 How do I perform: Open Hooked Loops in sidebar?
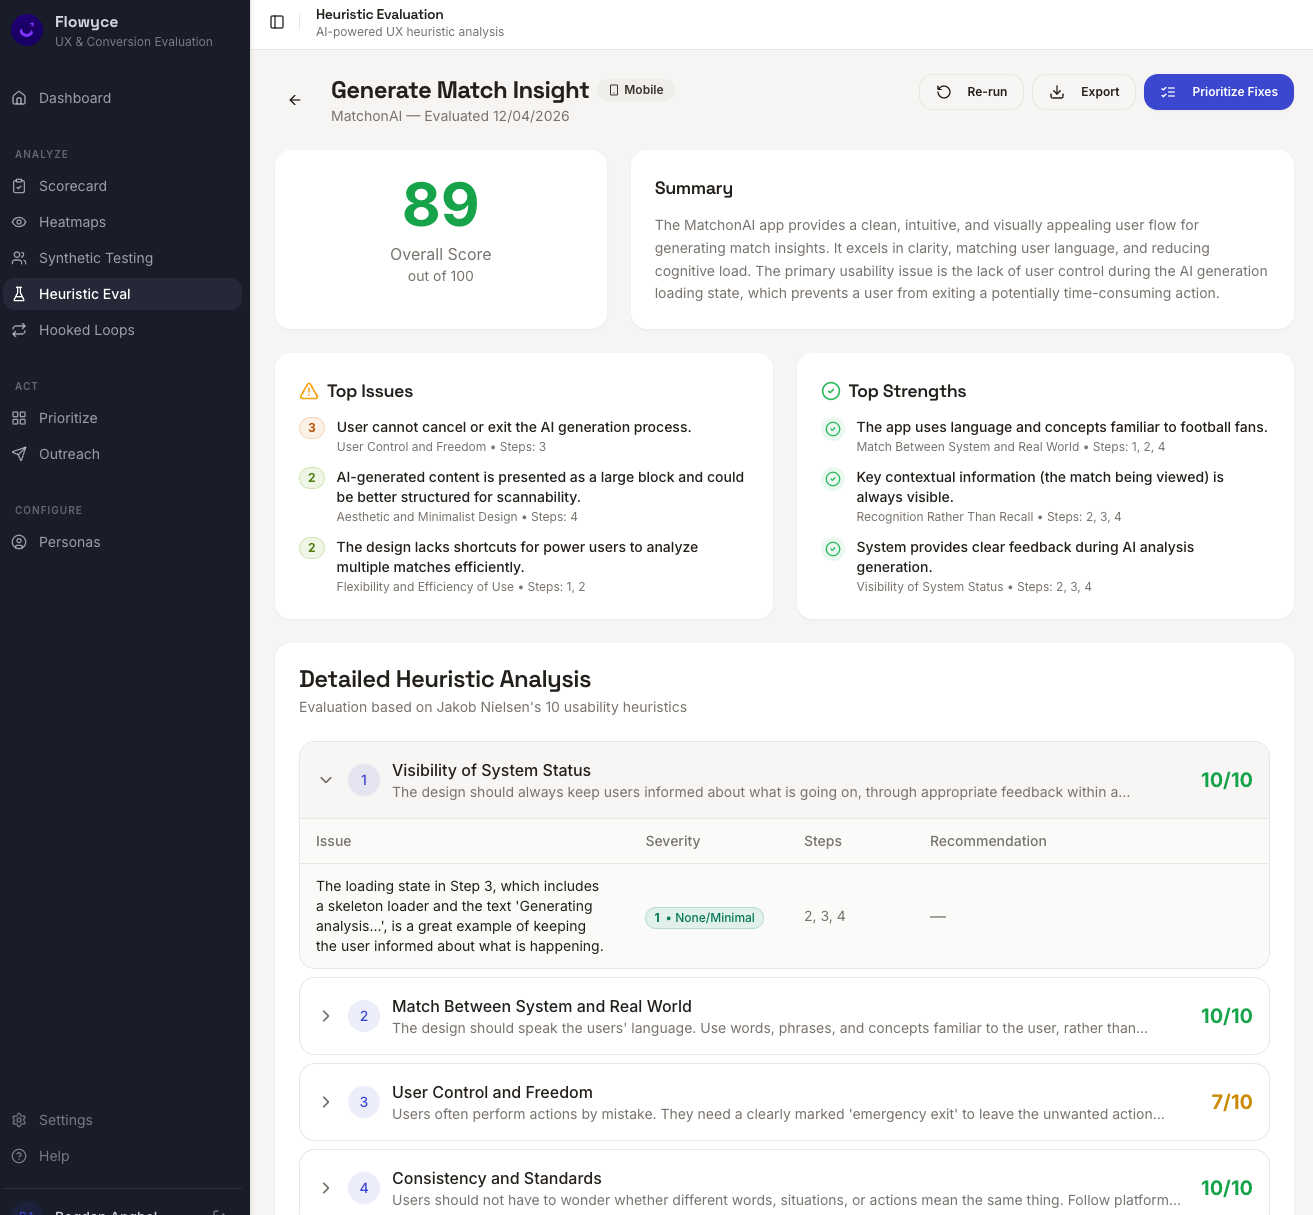click(x=121, y=330)
